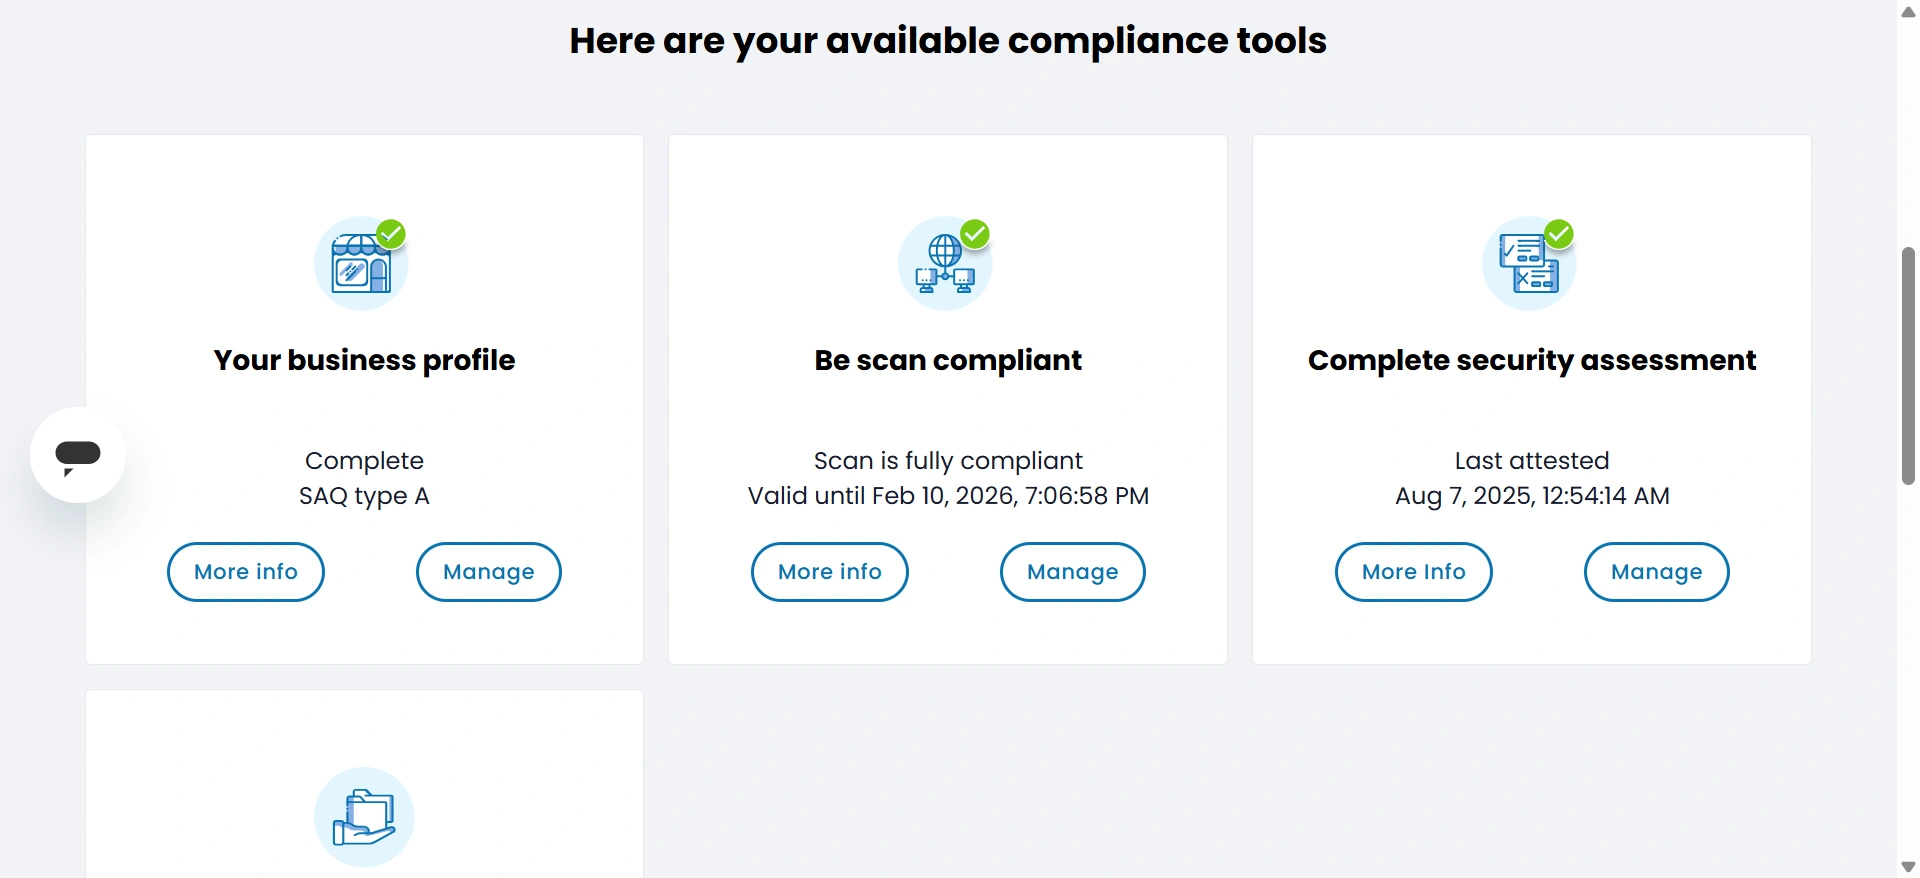Click the scrollbar up arrow
Screen dimensions: 1920x878
pyautogui.click(x=1908, y=12)
